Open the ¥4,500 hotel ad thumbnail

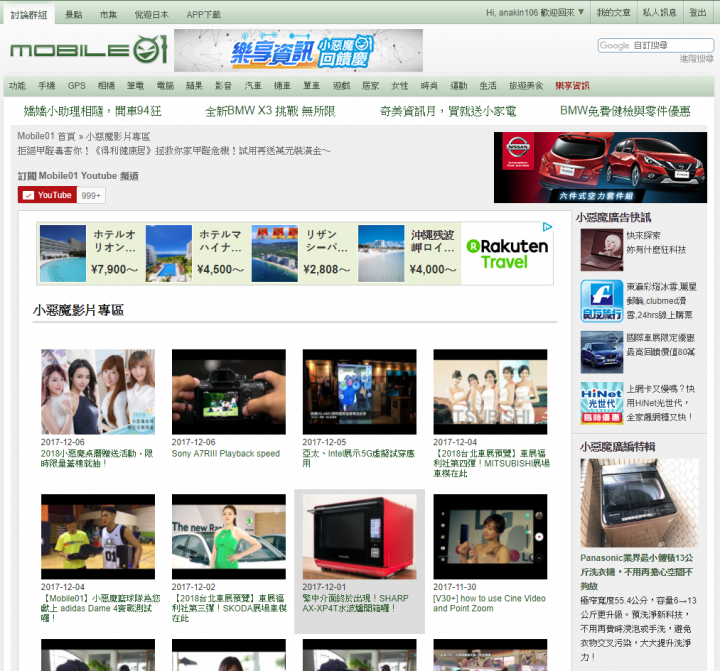pos(169,253)
